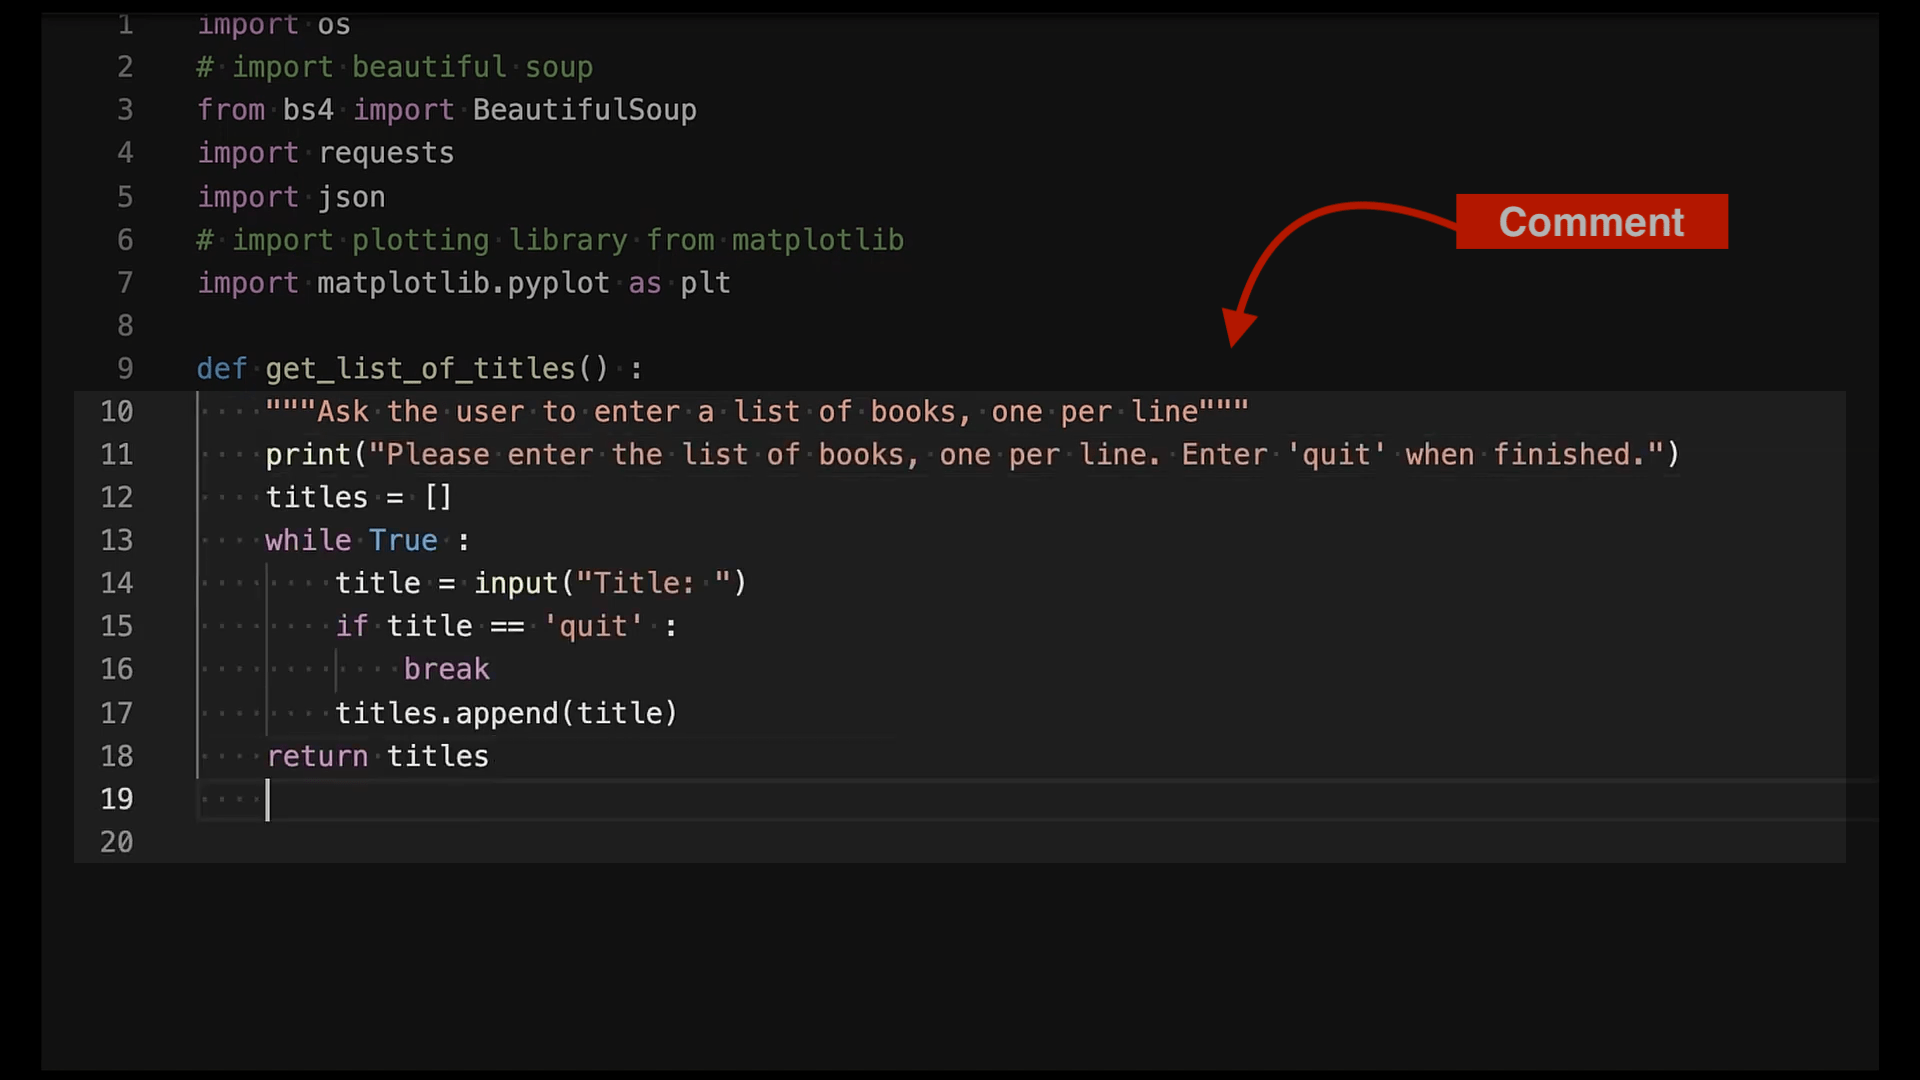This screenshot has width=1920, height=1080.
Task: Click the empty line 20
Action: click(400, 841)
